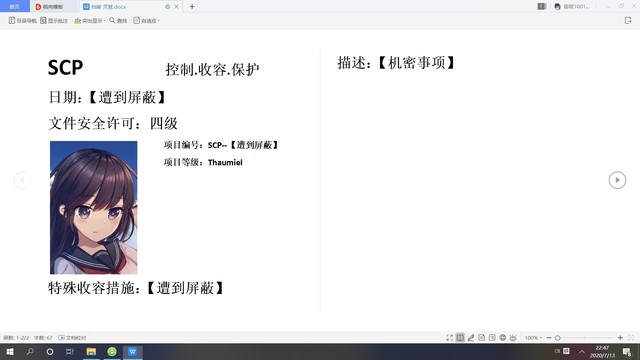Image resolution: width=640 pixels, height=360 pixels.
Task: Open File Explorer from the taskbar
Action: (x=91, y=351)
